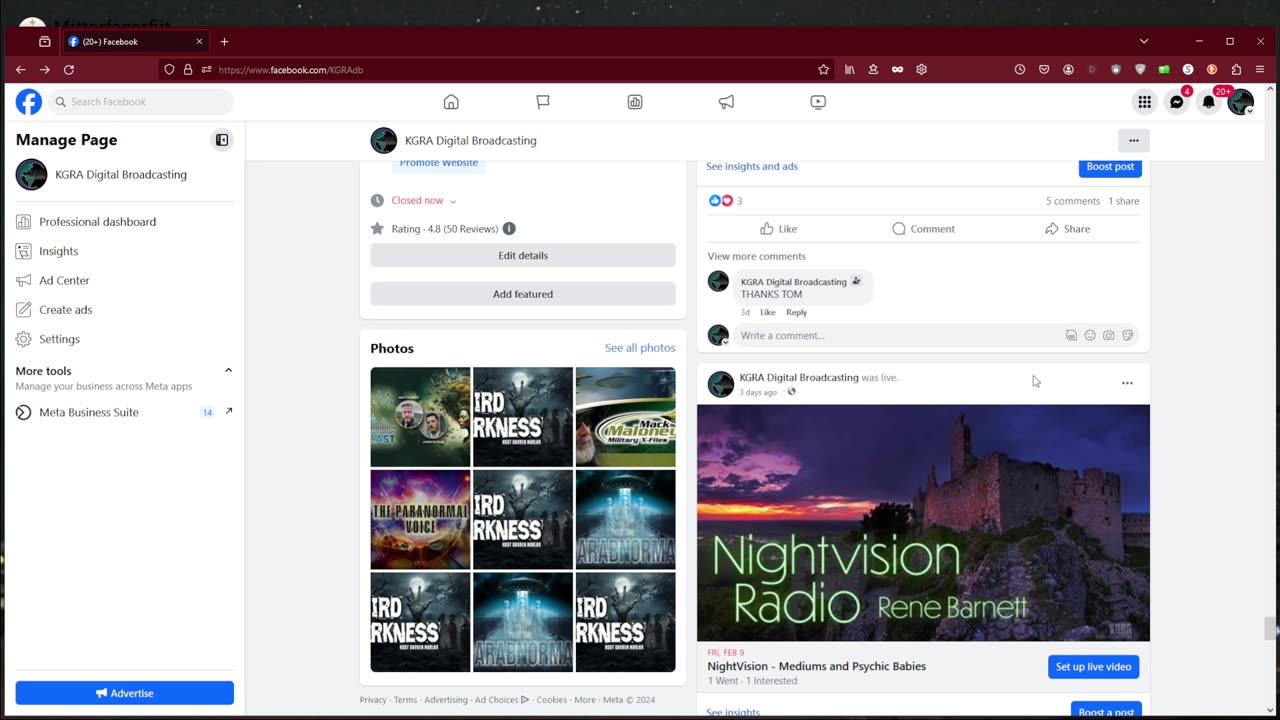Open the browser extensions puzzle icon
1280x720 pixels.
pos(1236,70)
